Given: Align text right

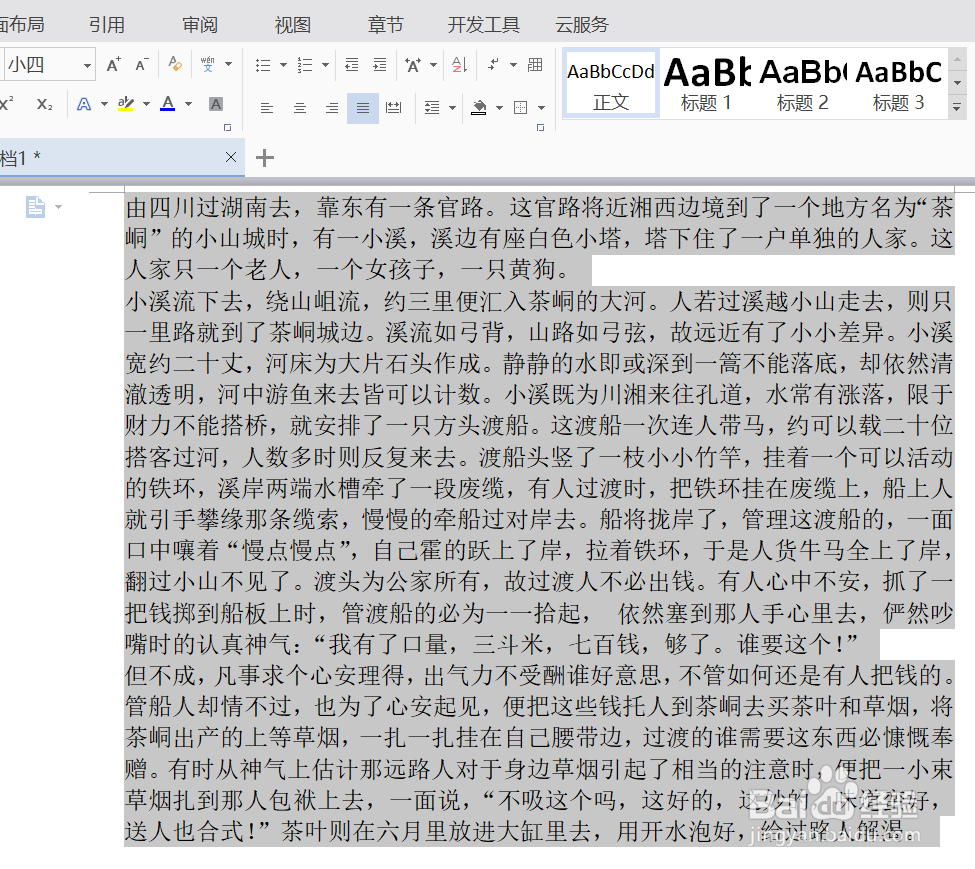Looking at the screenshot, I should tap(332, 108).
